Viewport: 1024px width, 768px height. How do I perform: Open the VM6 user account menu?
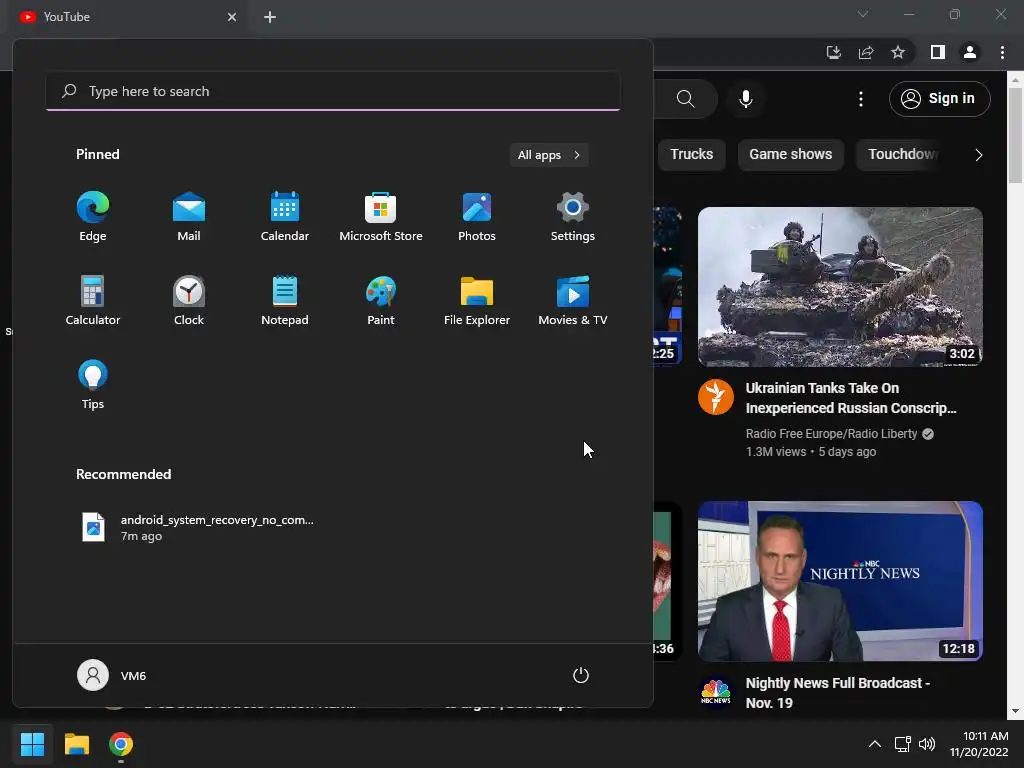tap(112, 675)
